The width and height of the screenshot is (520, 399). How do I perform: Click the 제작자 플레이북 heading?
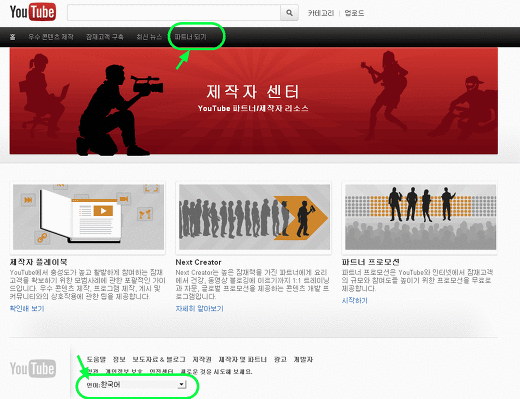[x=38, y=262]
